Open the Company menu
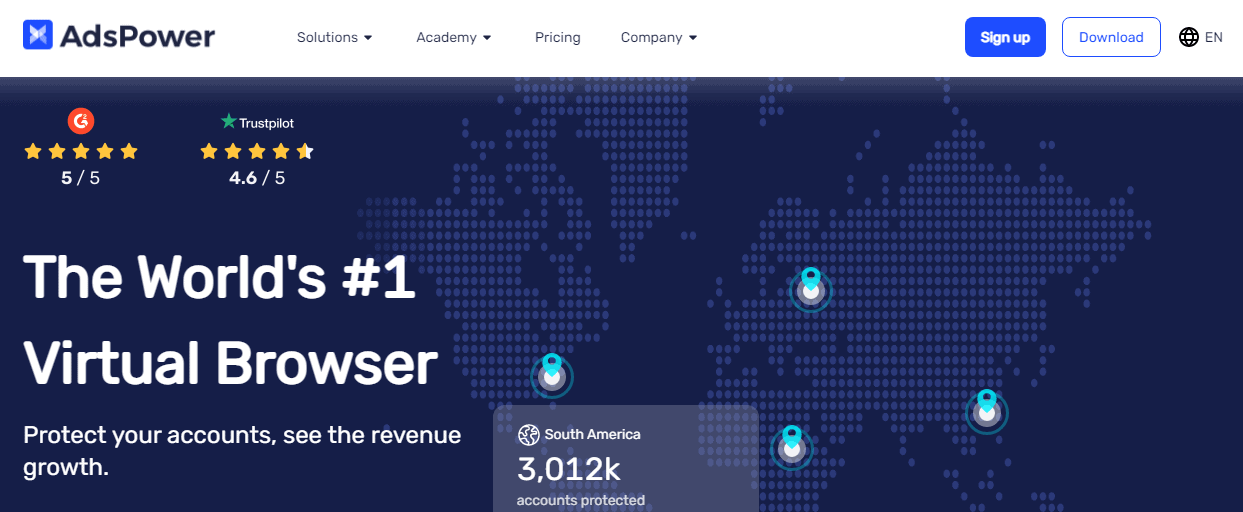The image size is (1243, 512). (659, 37)
